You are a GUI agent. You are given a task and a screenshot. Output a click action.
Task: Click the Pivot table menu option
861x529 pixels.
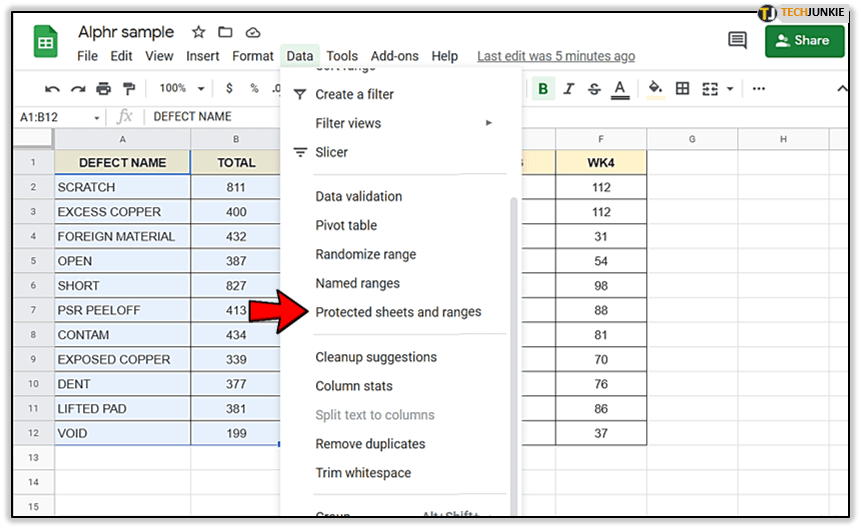tap(346, 225)
